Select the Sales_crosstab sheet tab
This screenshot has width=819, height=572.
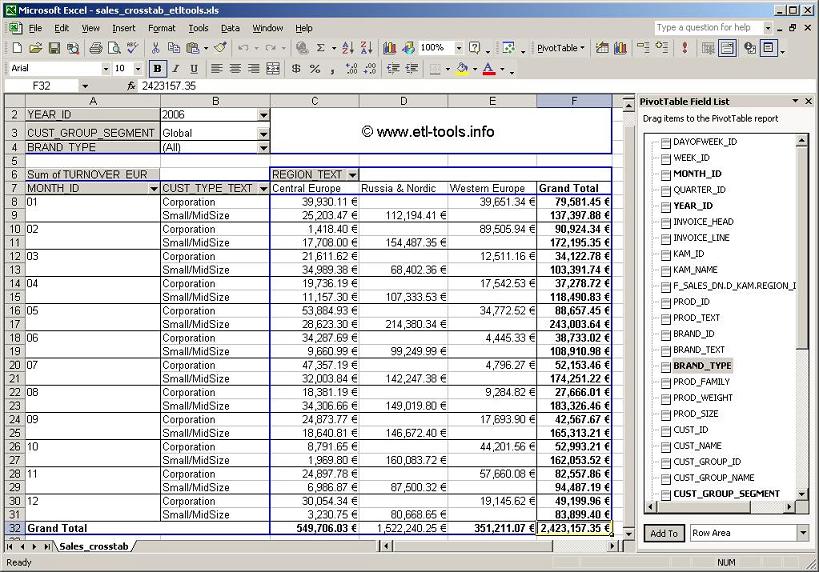[x=94, y=546]
